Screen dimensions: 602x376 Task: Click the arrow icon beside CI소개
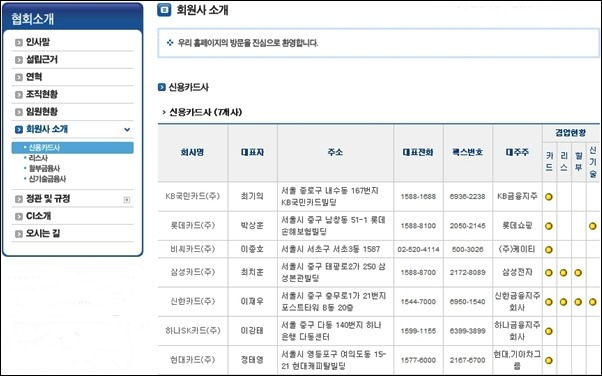19,217
